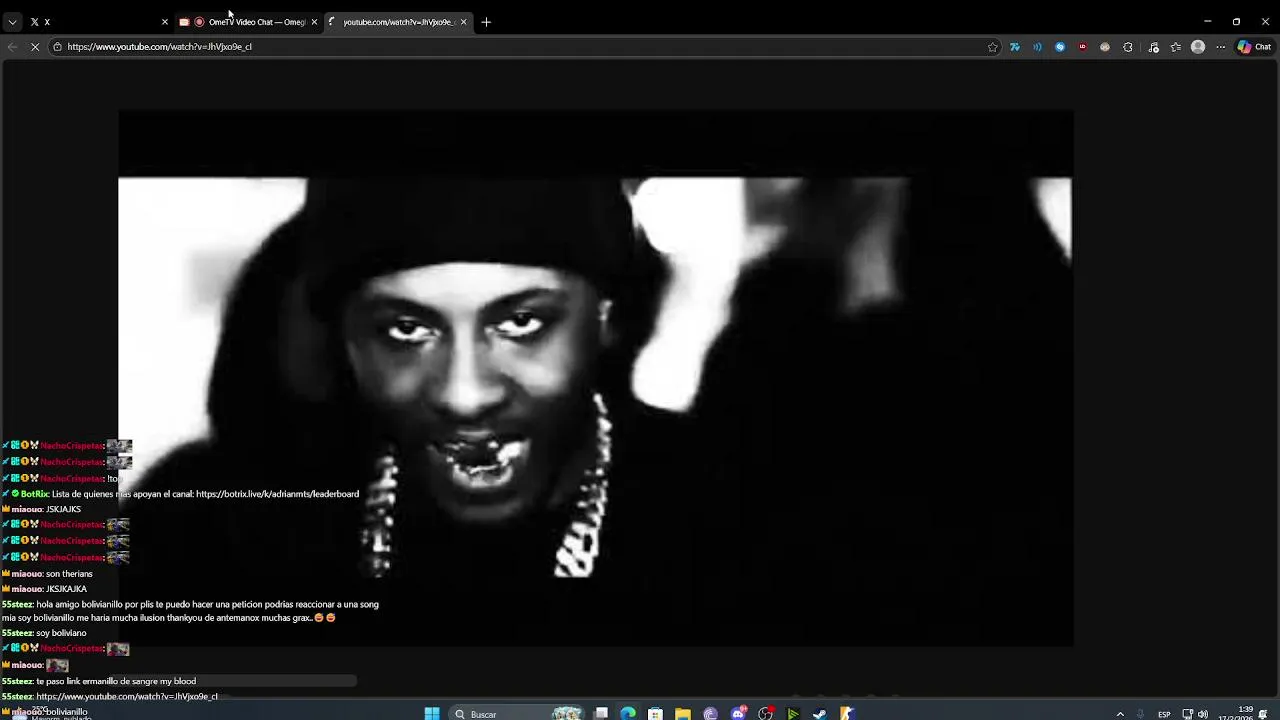Open OBS Studio from the taskbar

[765, 714]
